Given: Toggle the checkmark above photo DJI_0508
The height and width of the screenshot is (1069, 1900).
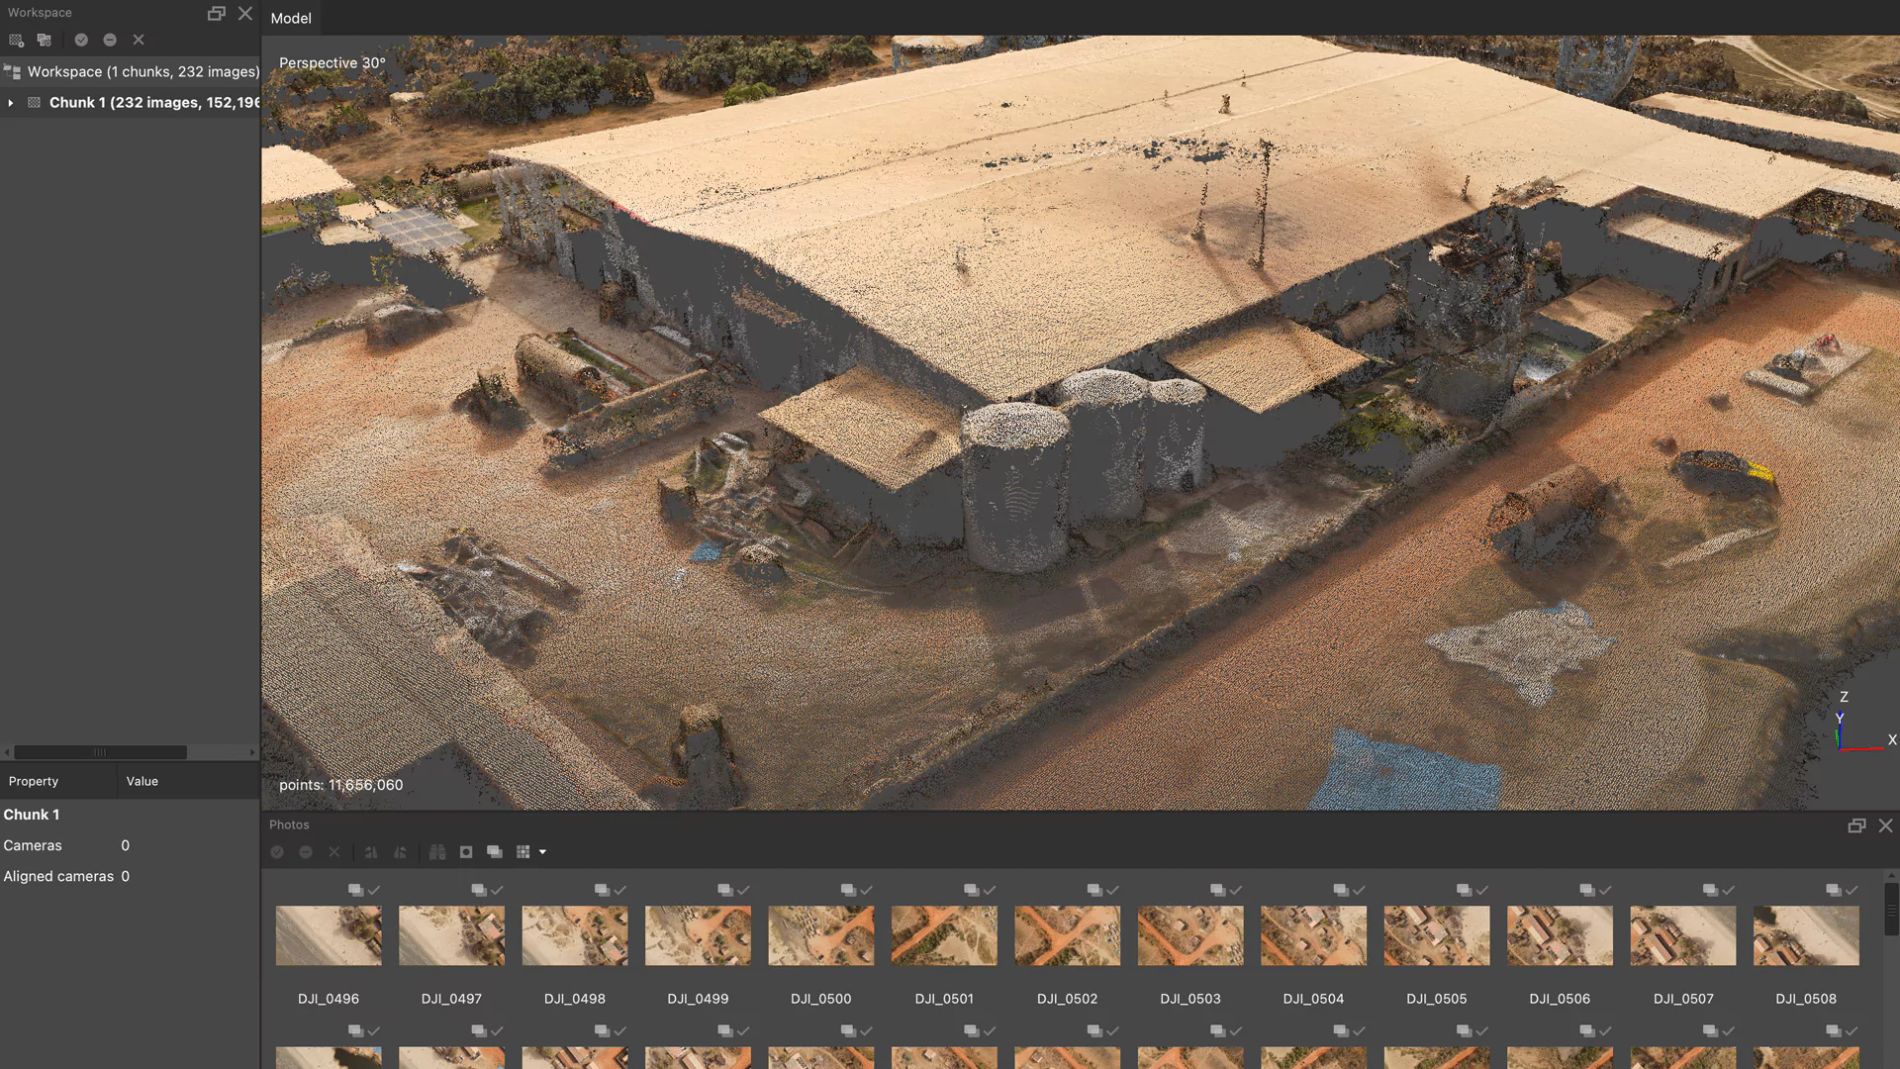Looking at the screenshot, I should (x=1851, y=890).
